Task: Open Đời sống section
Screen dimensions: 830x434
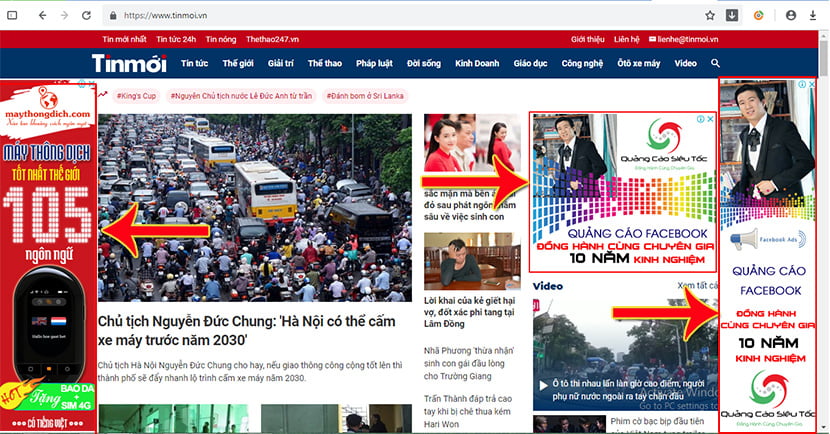Action: 423,63
